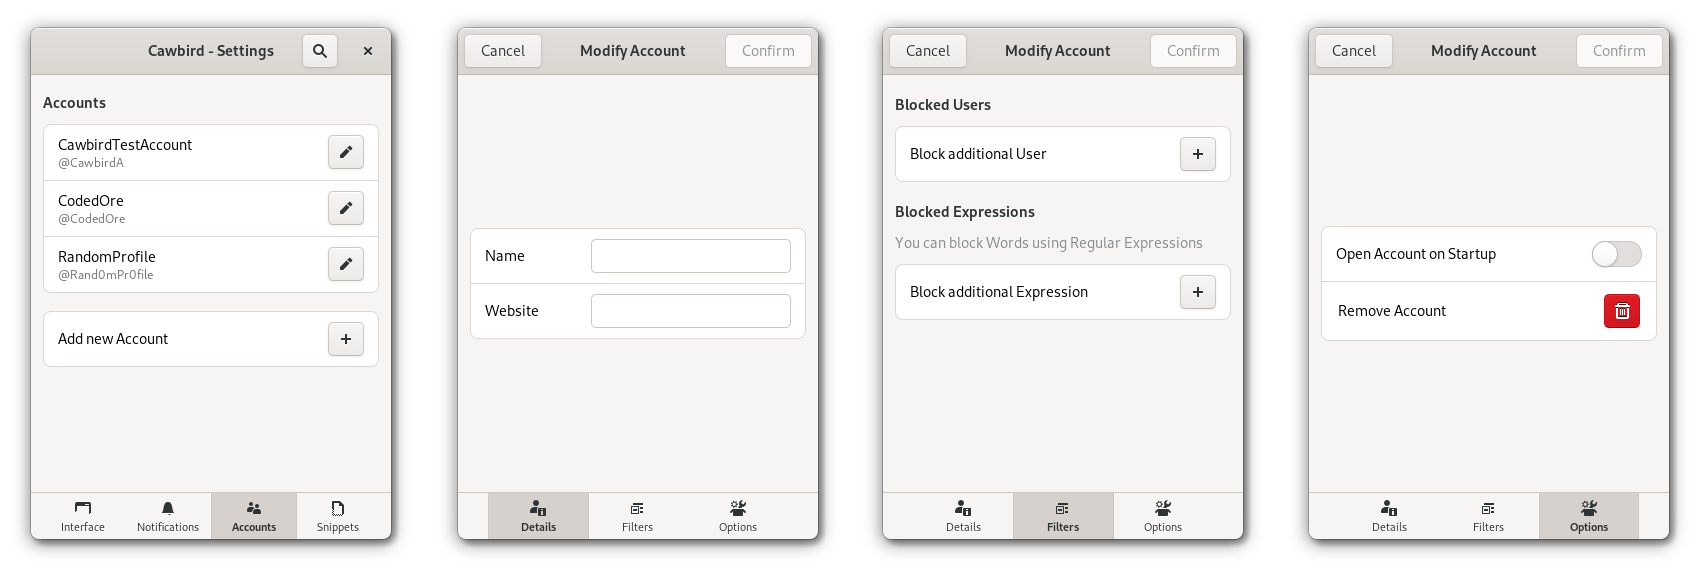The width and height of the screenshot is (1704, 577).
Task: Click Block additional Expression plus button
Action: (x=1197, y=292)
